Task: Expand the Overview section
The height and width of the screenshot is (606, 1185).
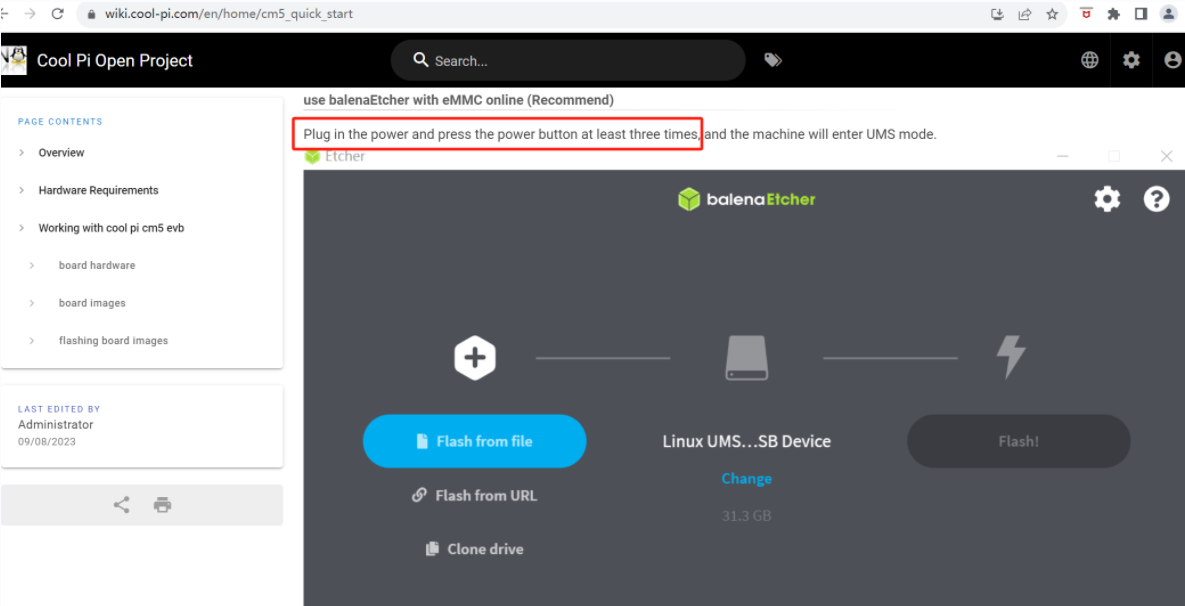Action: click(x=61, y=153)
